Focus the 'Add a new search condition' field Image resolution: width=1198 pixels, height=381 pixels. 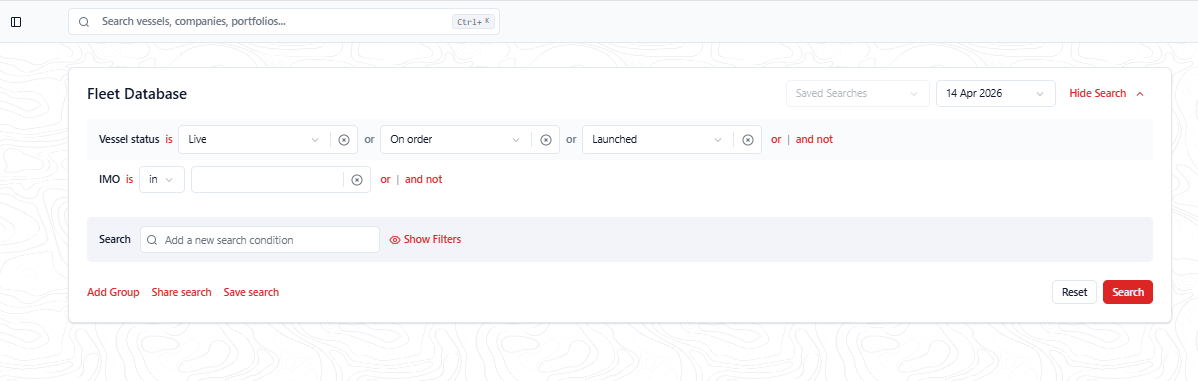[260, 240]
